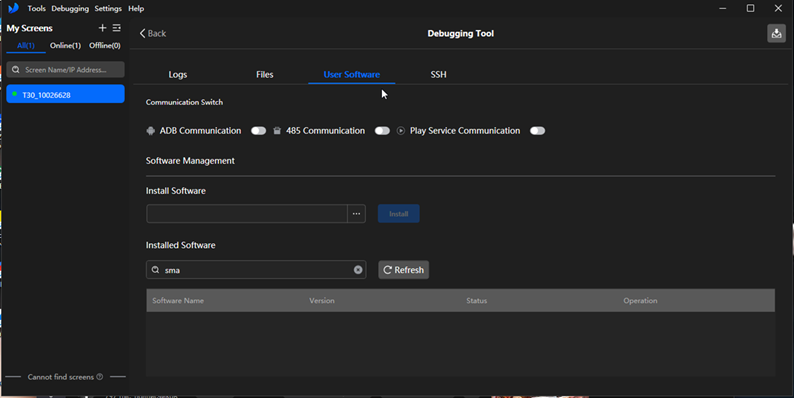Click the ADB Communication android icon
The image size is (794, 398).
click(x=150, y=131)
